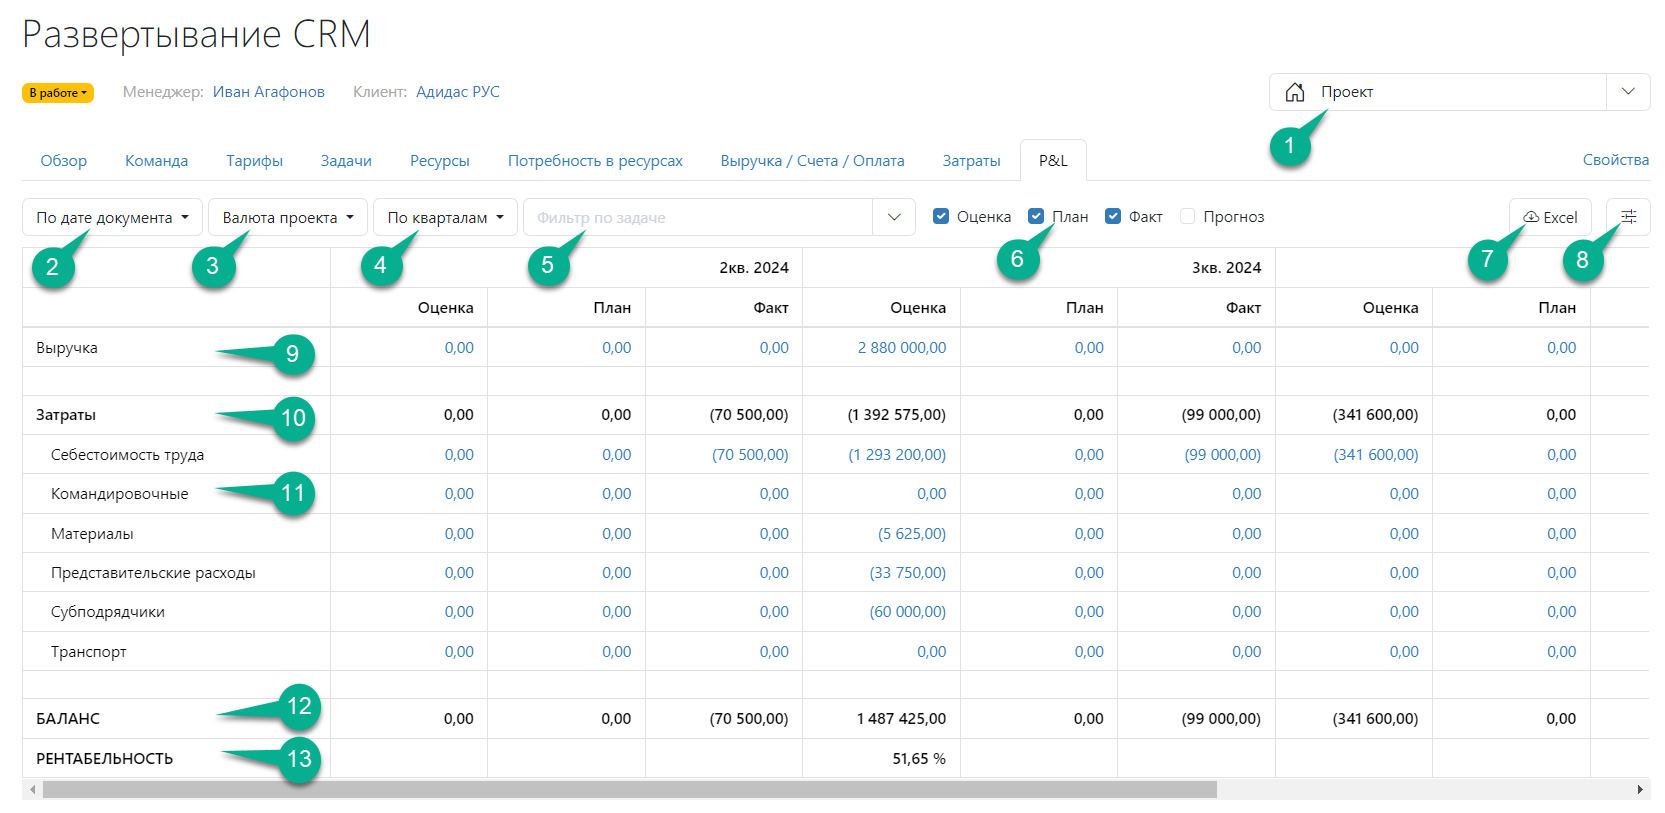Viewport: 1665px width, 813px height.
Task: Open the По дате документа dropdown
Action: pyautogui.click(x=112, y=217)
